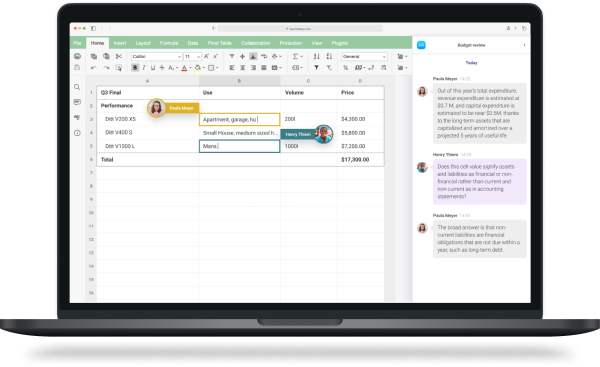Click the Copy icon
The image size is (600, 367).
point(94,56)
